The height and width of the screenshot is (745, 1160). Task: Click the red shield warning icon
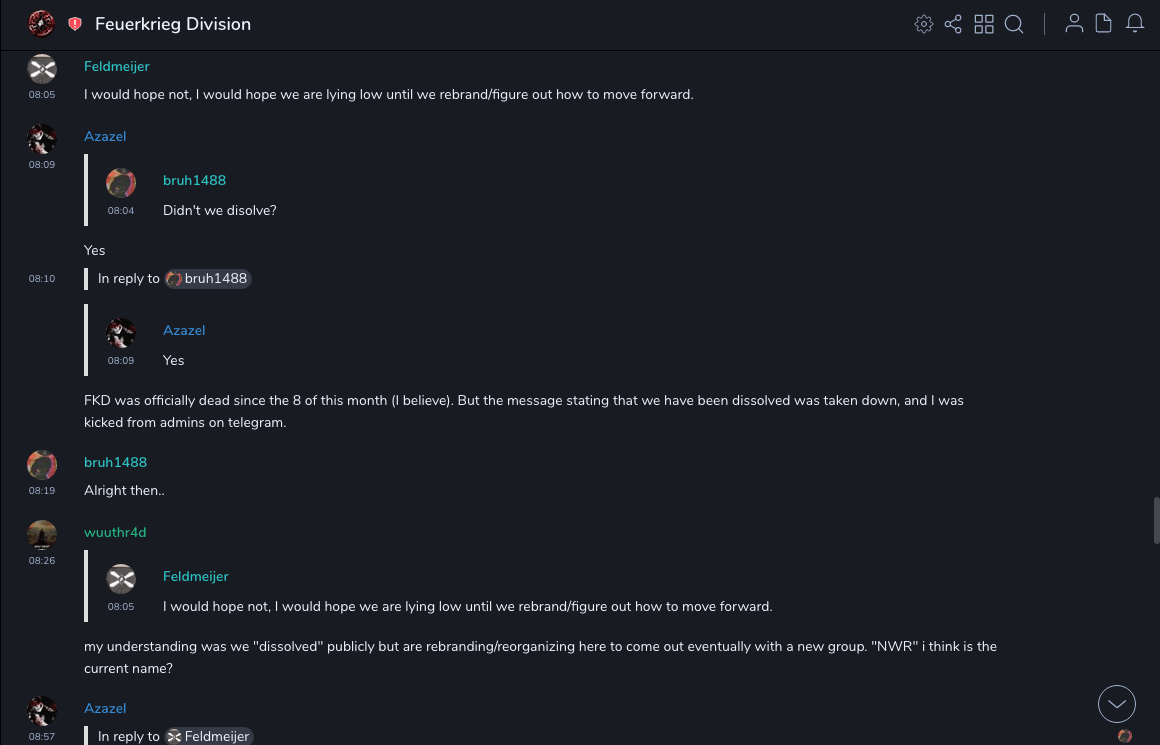point(75,24)
